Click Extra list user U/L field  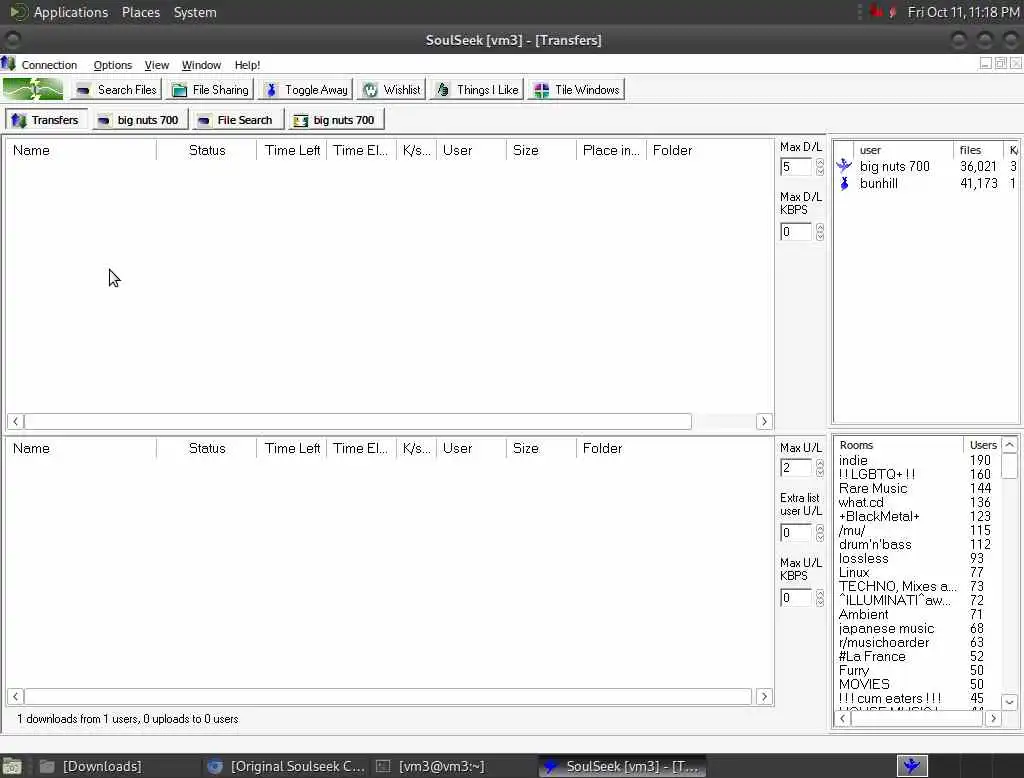[796, 532]
